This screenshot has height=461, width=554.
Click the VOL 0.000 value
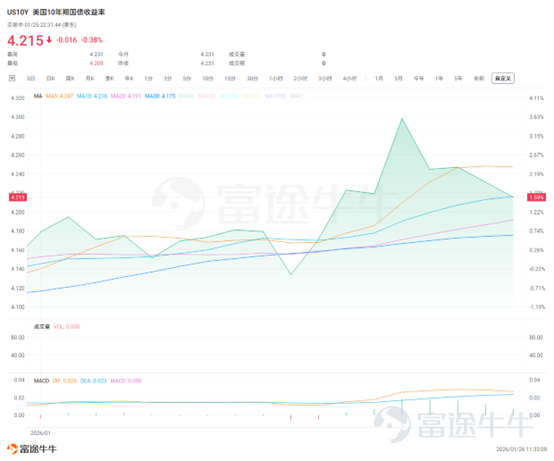coord(67,327)
